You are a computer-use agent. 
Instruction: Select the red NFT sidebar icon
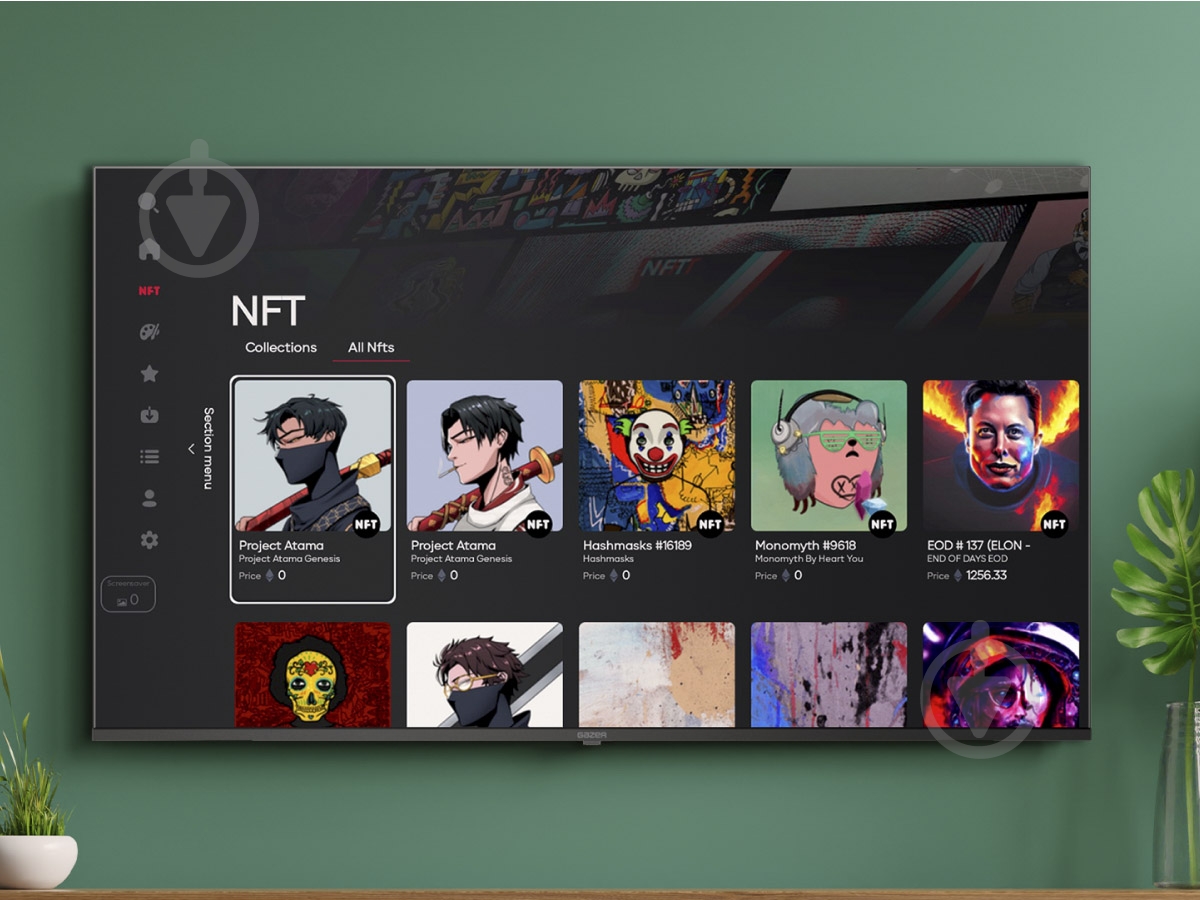coord(149,291)
